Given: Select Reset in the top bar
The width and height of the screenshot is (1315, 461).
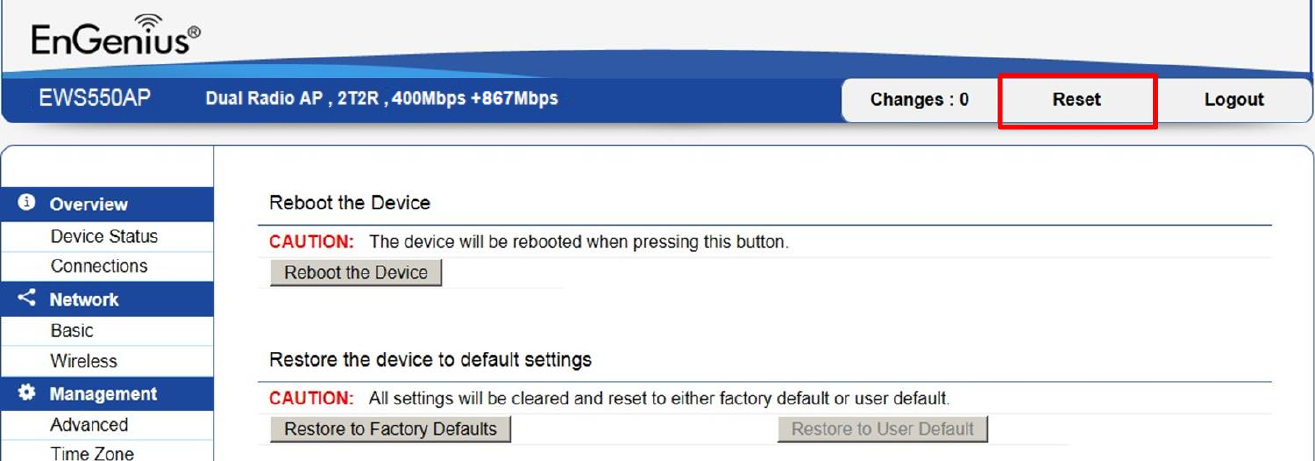Looking at the screenshot, I should (1077, 100).
